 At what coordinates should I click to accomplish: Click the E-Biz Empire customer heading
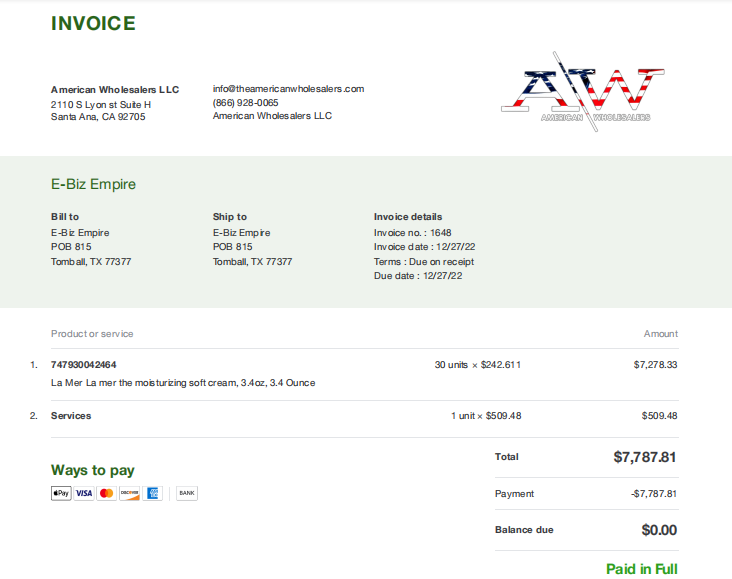(x=93, y=184)
